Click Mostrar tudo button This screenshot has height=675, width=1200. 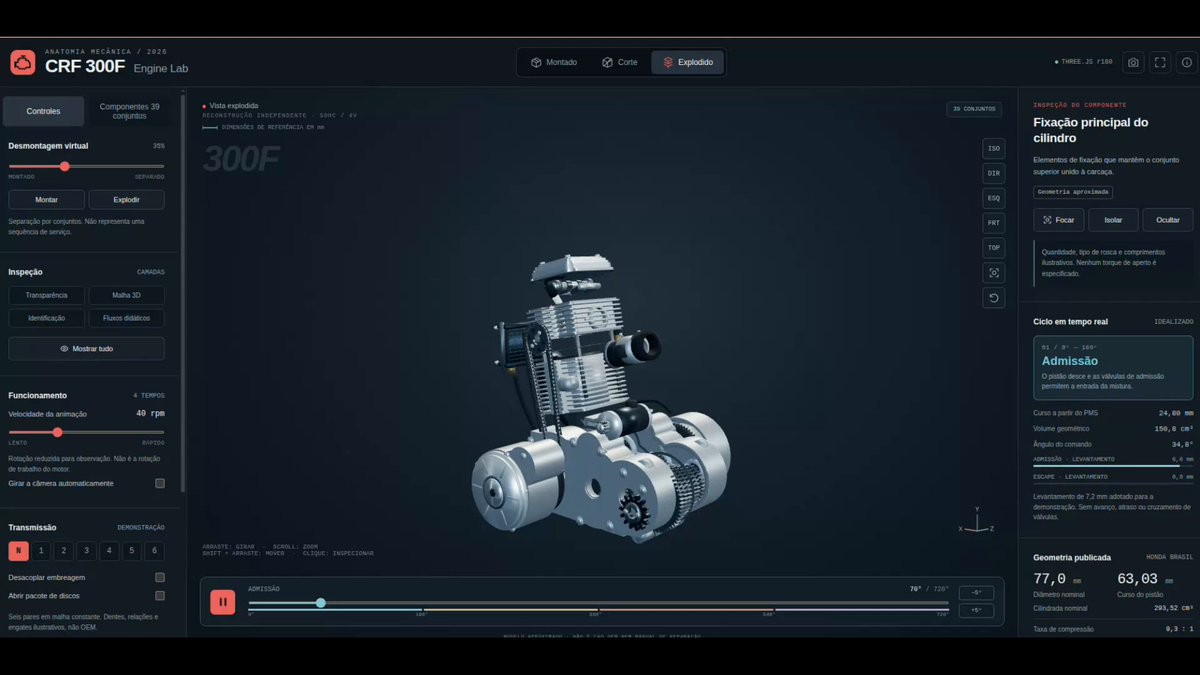tap(86, 349)
